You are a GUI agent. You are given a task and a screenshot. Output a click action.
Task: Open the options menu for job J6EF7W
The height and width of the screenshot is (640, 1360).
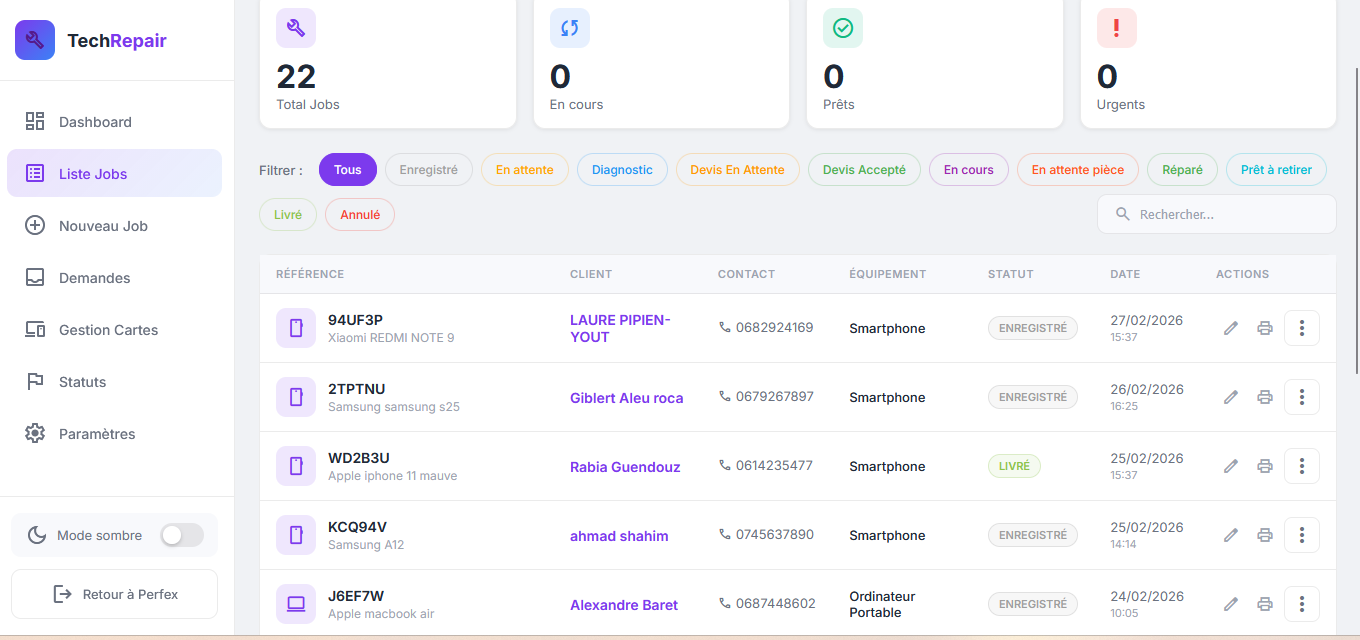[1301, 604]
